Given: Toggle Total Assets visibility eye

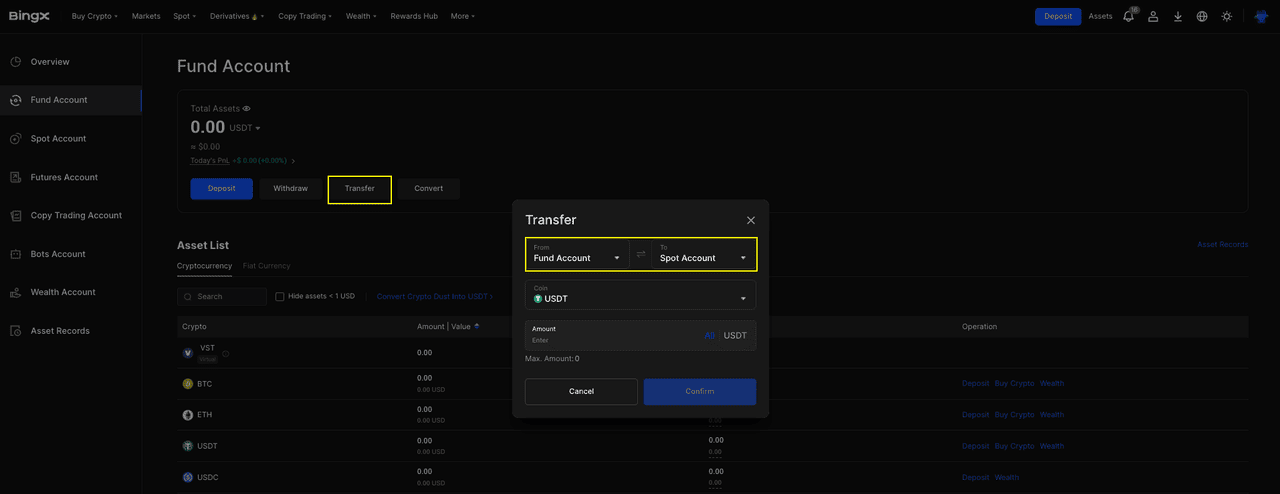Looking at the screenshot, I should tap(246, 108).
